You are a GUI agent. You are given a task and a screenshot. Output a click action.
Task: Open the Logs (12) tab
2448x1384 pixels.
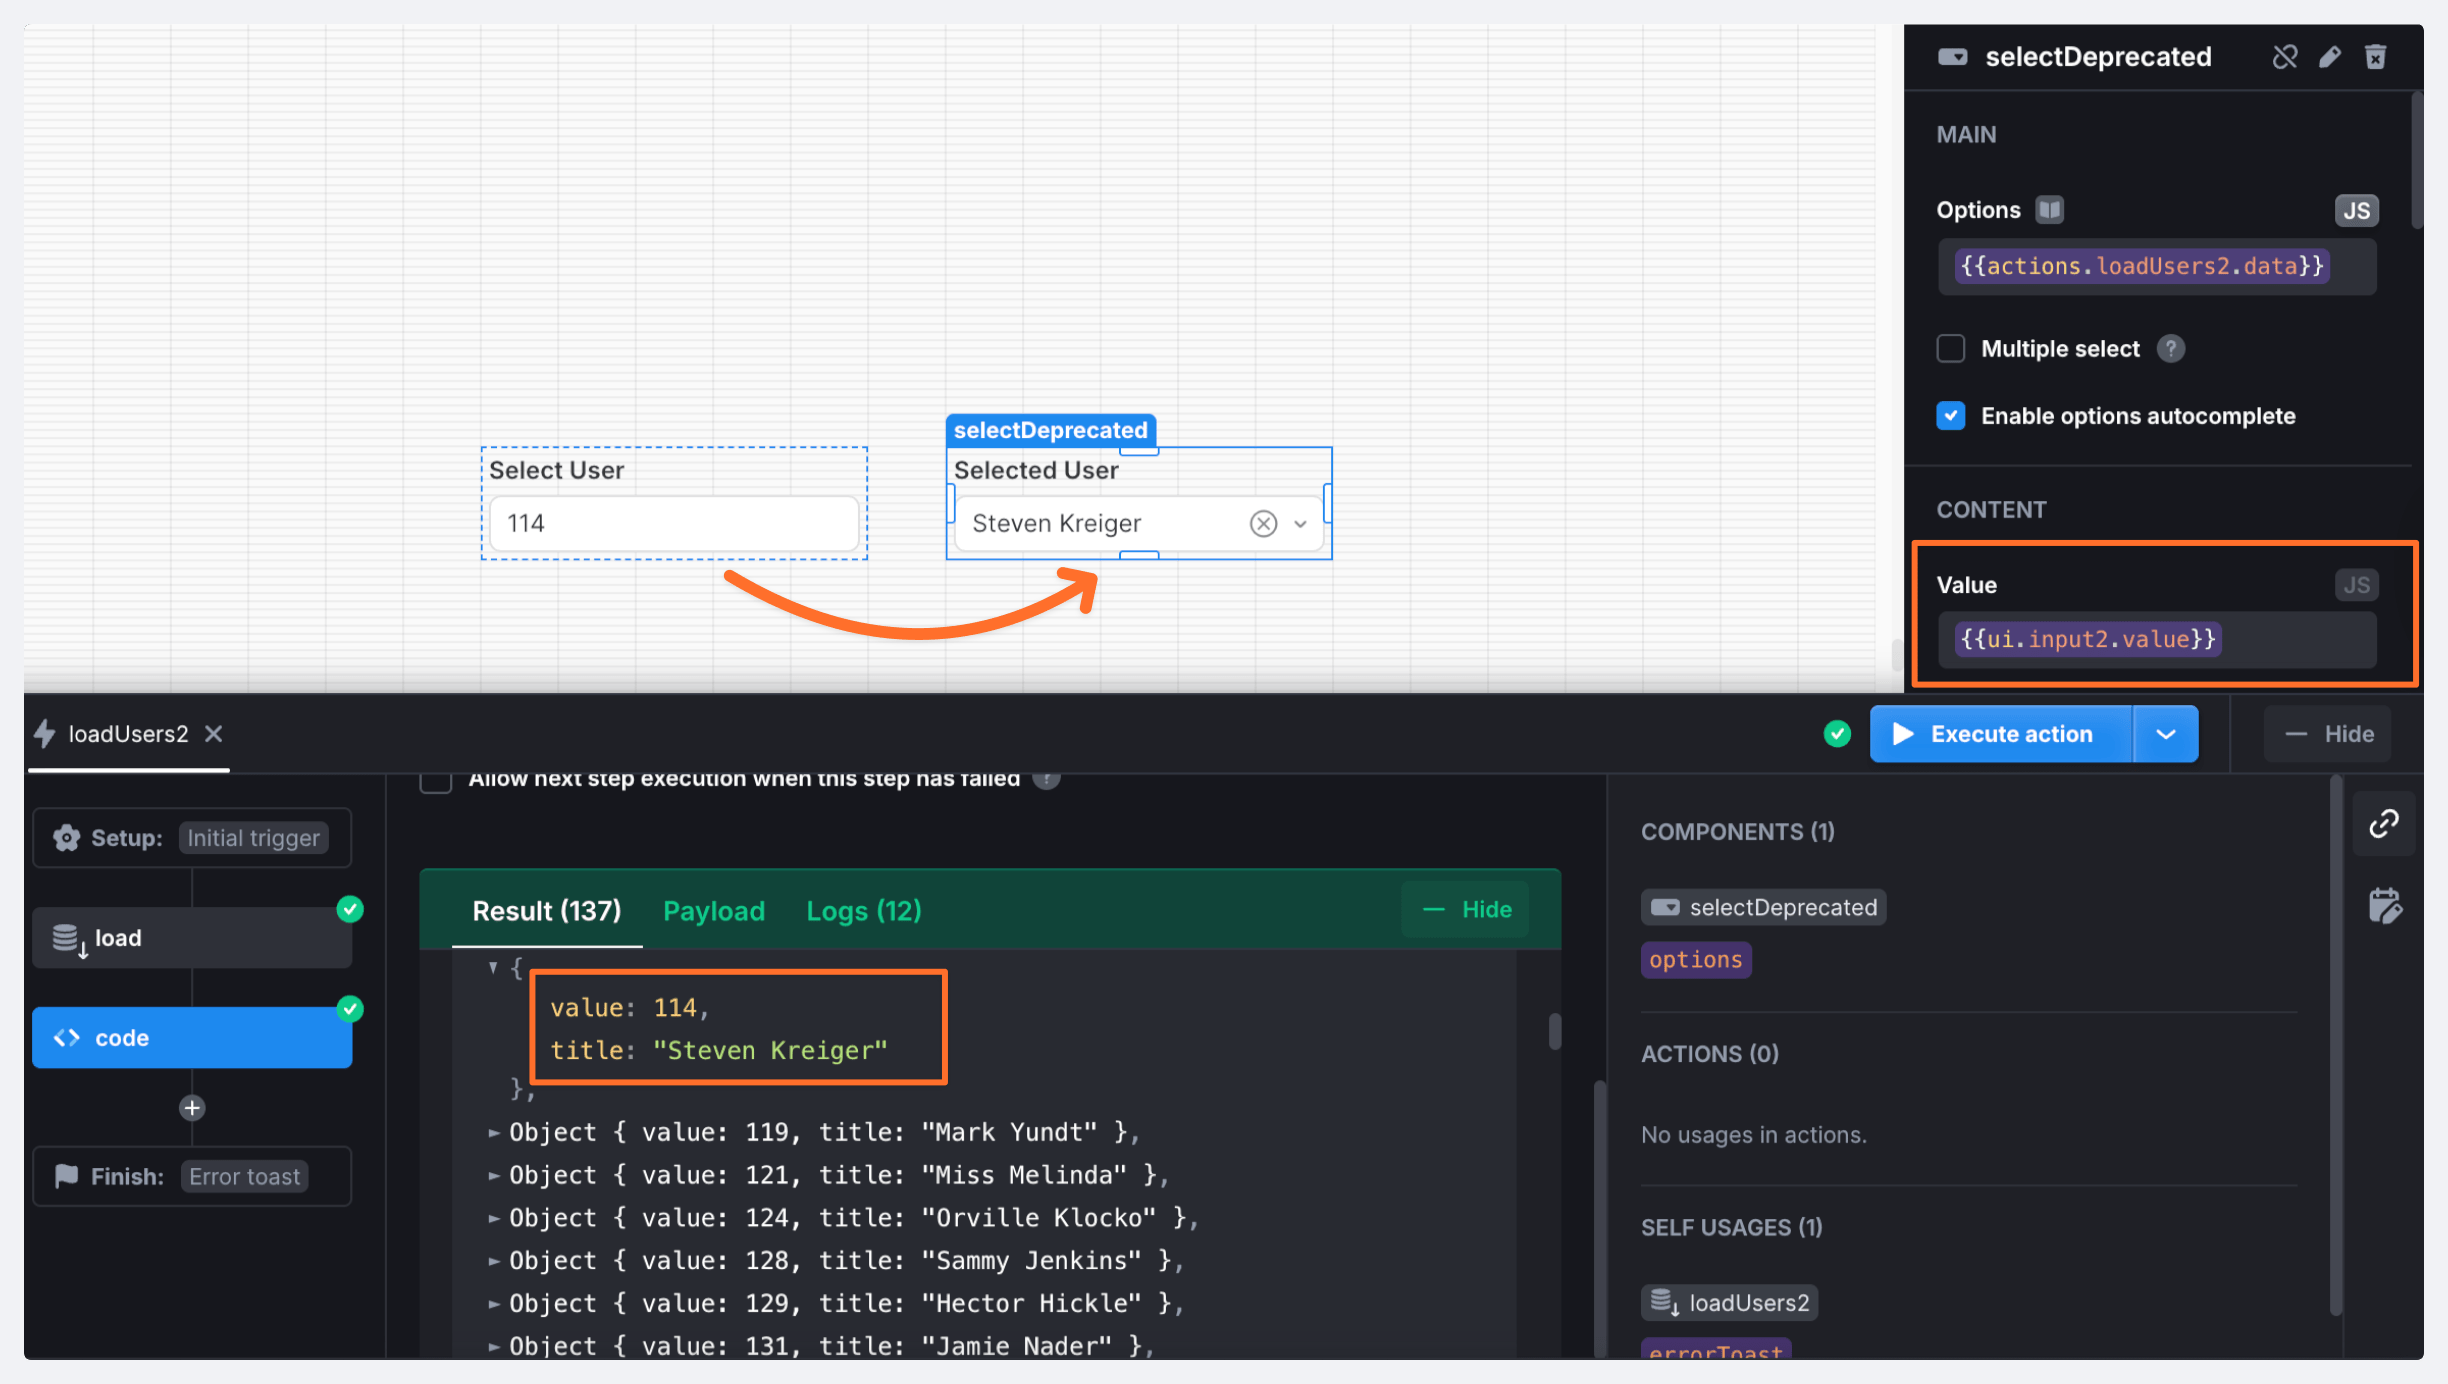[864, 911]
